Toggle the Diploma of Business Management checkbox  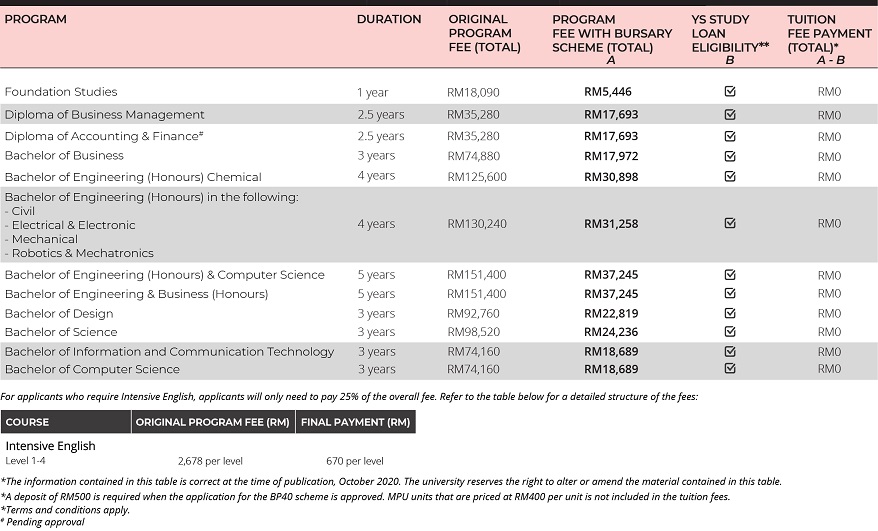click(x=729, y=114)
